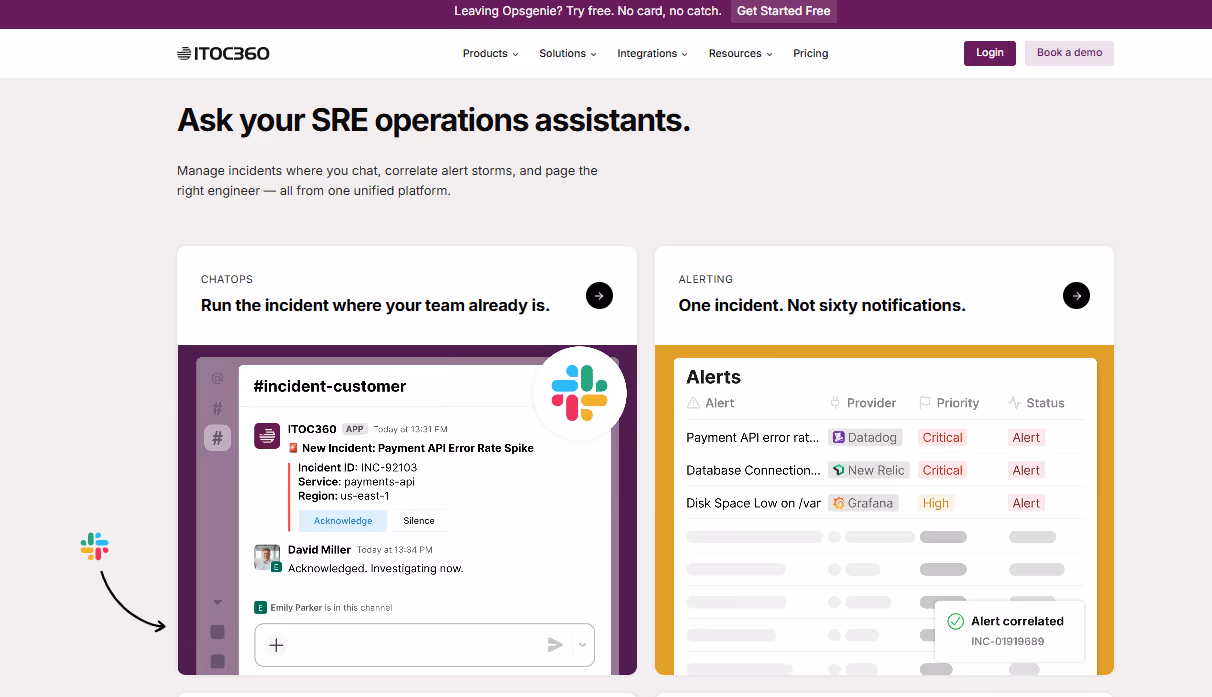Silence the Payment API incident
The height and width of the screenshot is (697, 1212).
[x=419, y=521]
